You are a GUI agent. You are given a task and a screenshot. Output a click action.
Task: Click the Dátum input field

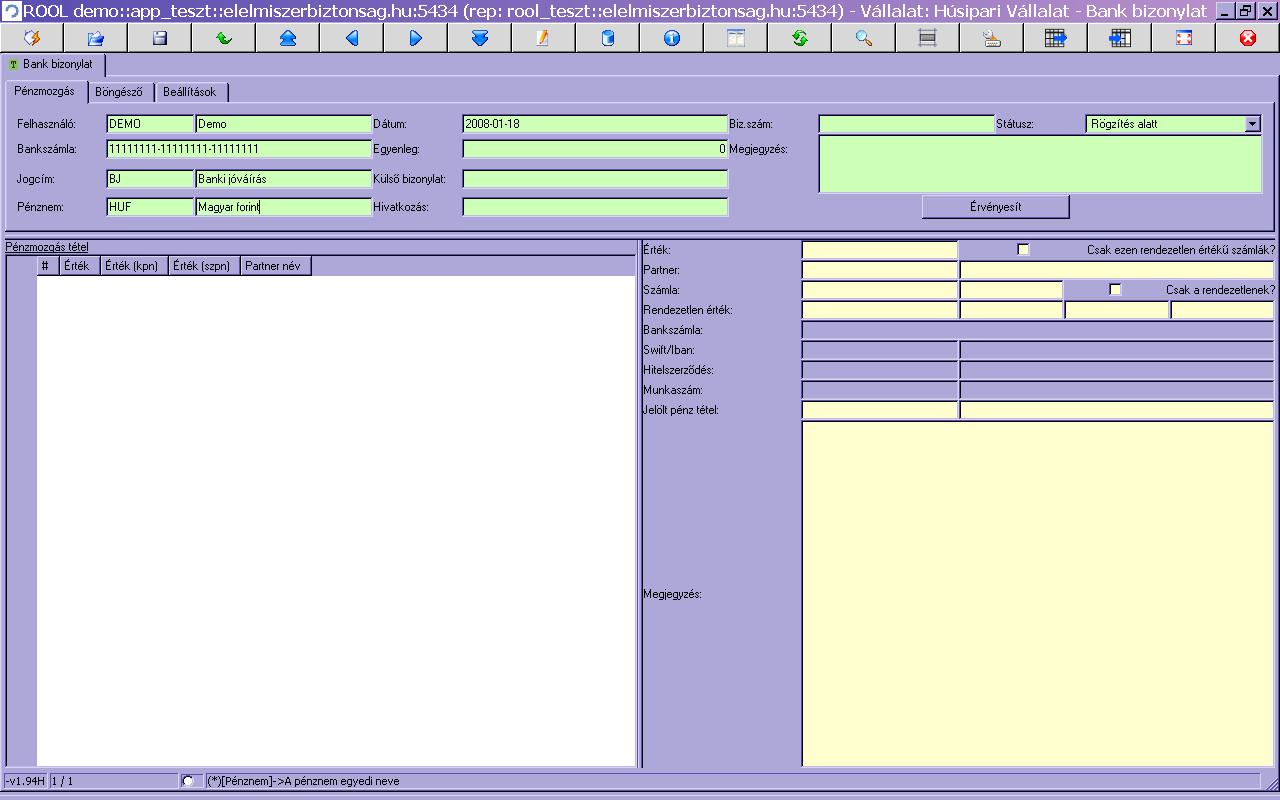[594, 124]
